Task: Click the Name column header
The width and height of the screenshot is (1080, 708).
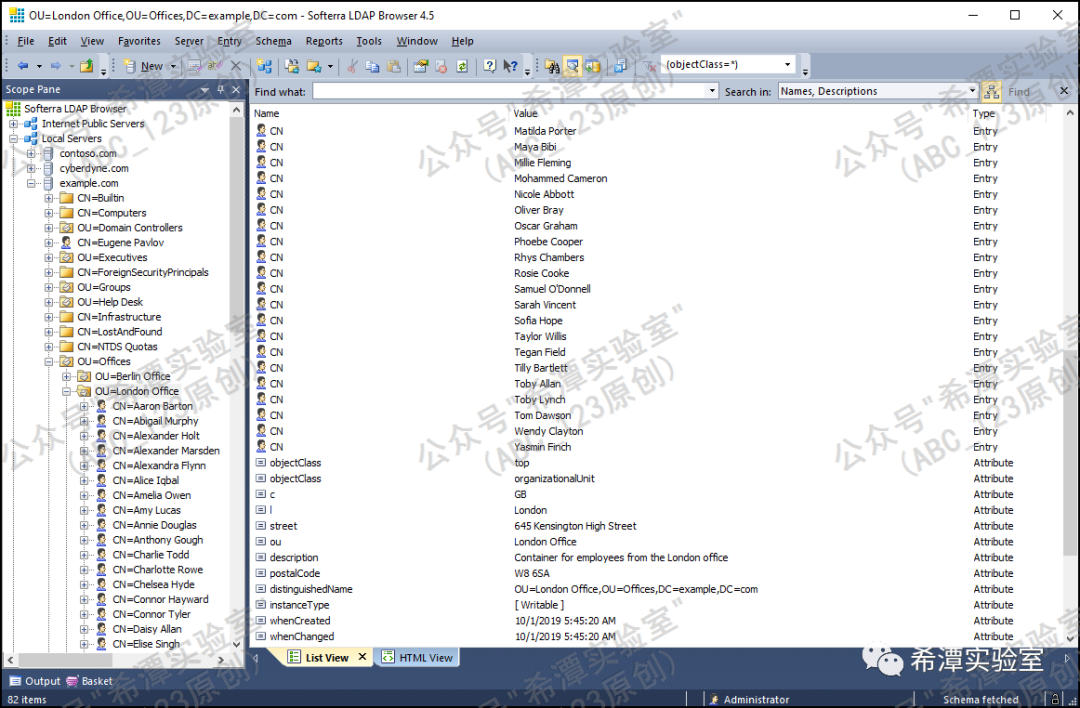Action: point(267,114)
